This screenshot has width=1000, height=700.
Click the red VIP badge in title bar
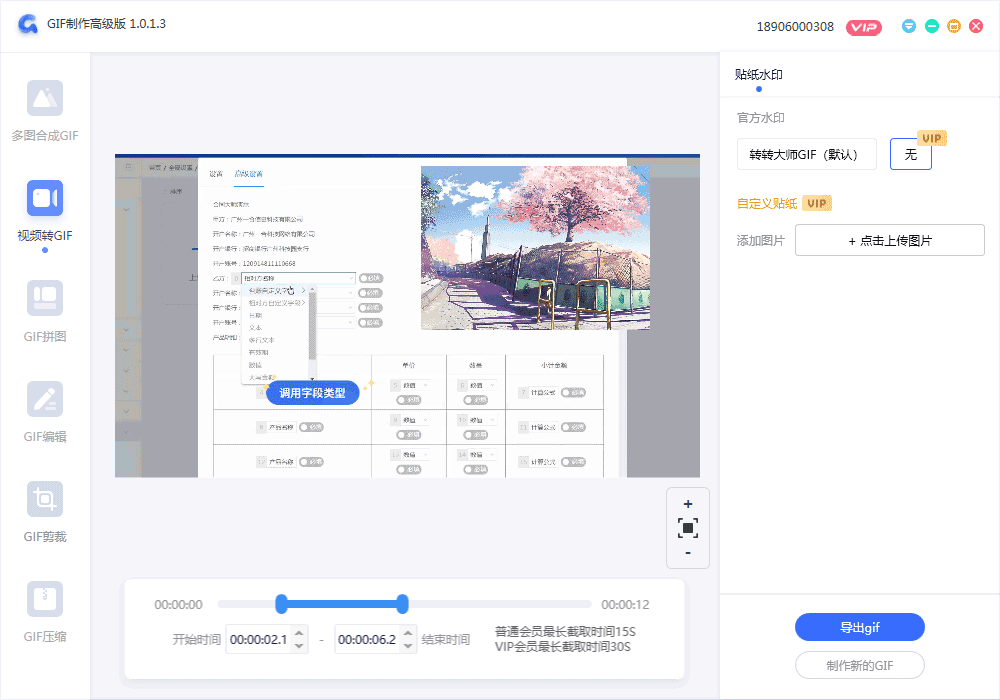[863, 27]
